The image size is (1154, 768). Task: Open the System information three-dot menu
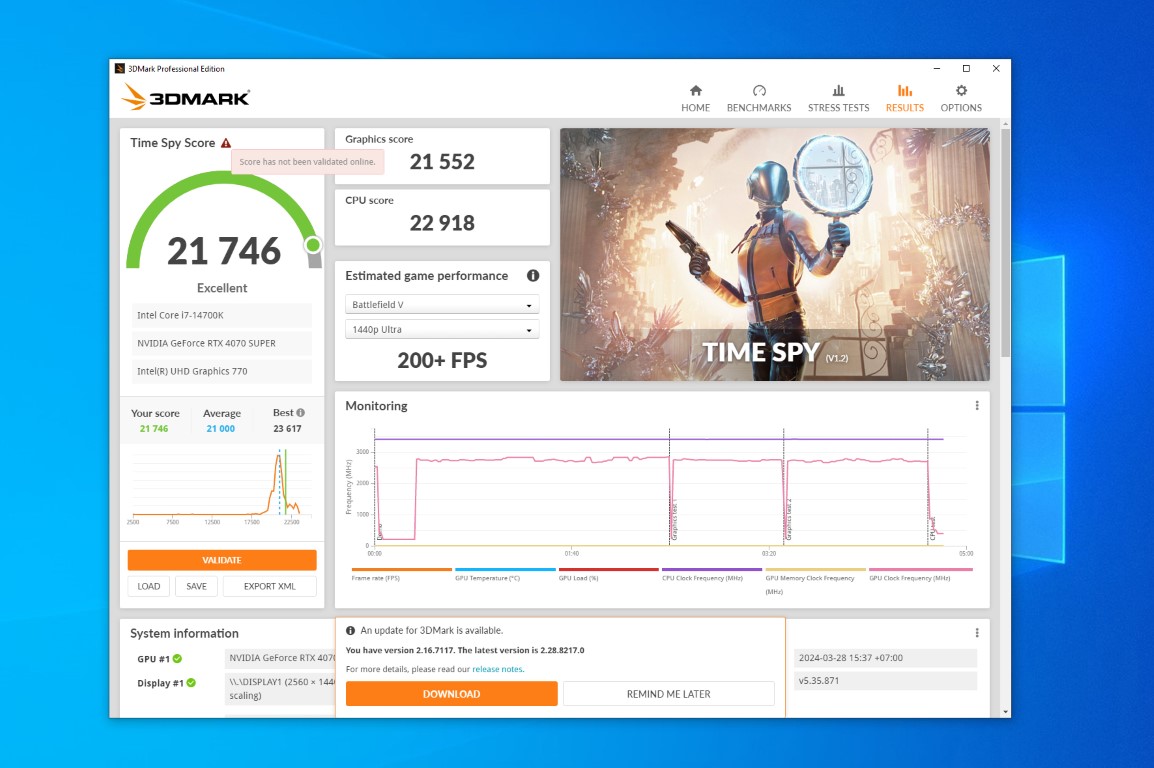pos(977,633)
